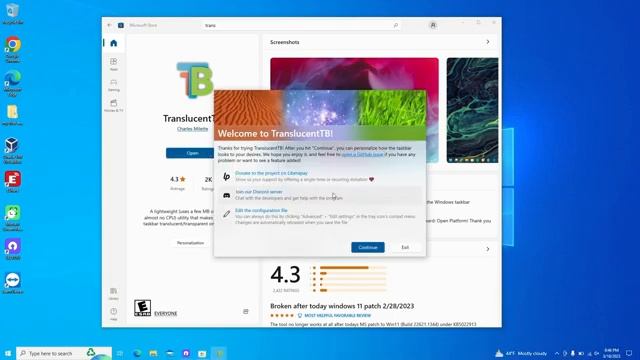The image size is (640, 360).
Task: Click Home icon in Microsoft Store sidebar
Action: point(113,43)
